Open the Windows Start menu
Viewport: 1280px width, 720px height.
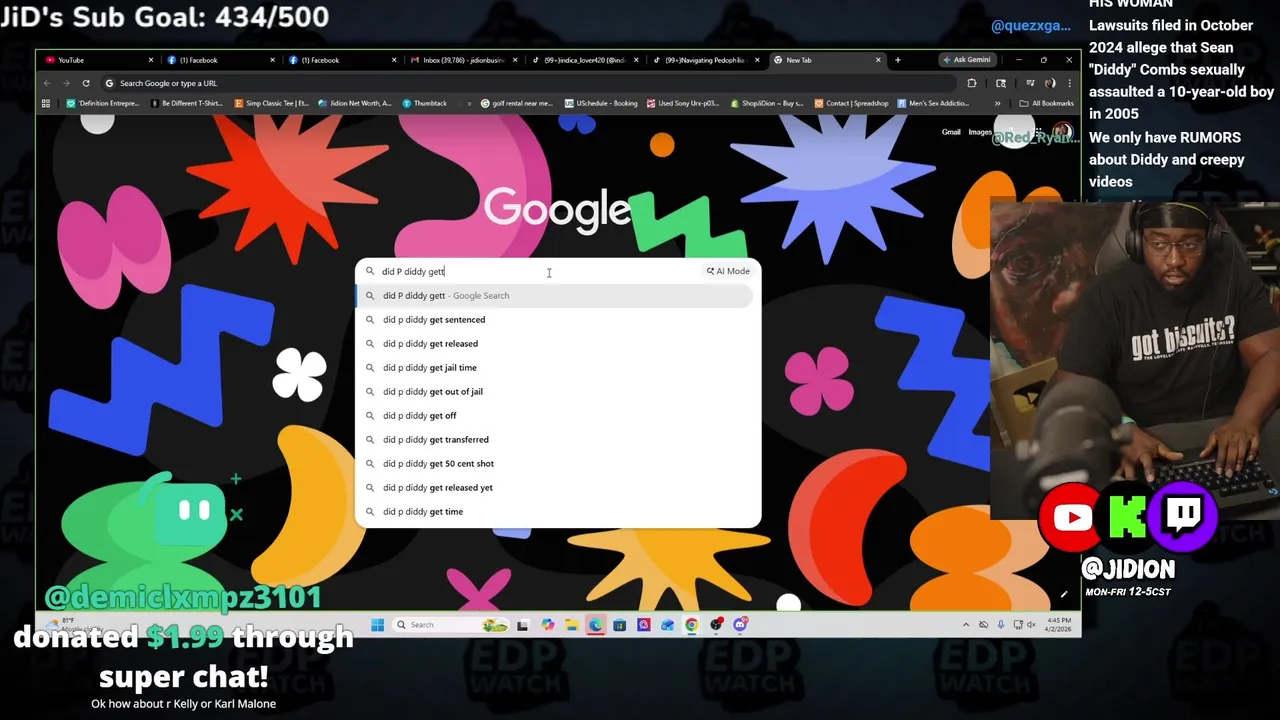pos(377,625)
